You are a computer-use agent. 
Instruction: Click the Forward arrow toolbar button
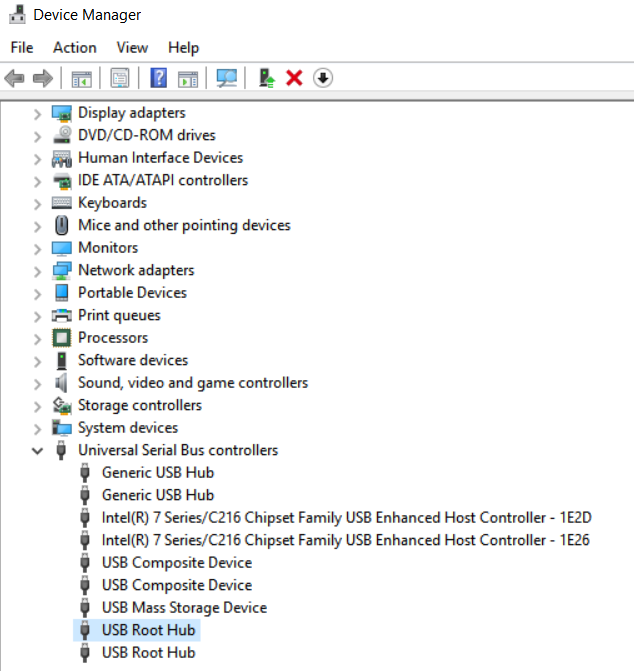pyautogui.click(x=43, y=78)
